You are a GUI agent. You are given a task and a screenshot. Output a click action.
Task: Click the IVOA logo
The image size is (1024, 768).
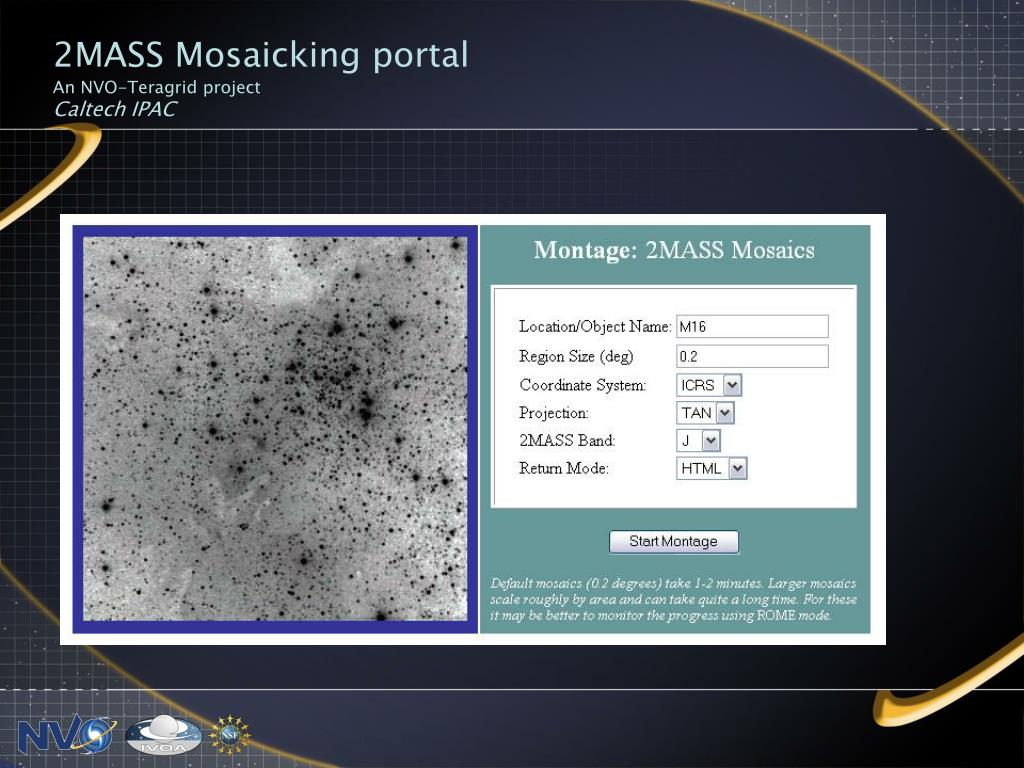point(163,735)
